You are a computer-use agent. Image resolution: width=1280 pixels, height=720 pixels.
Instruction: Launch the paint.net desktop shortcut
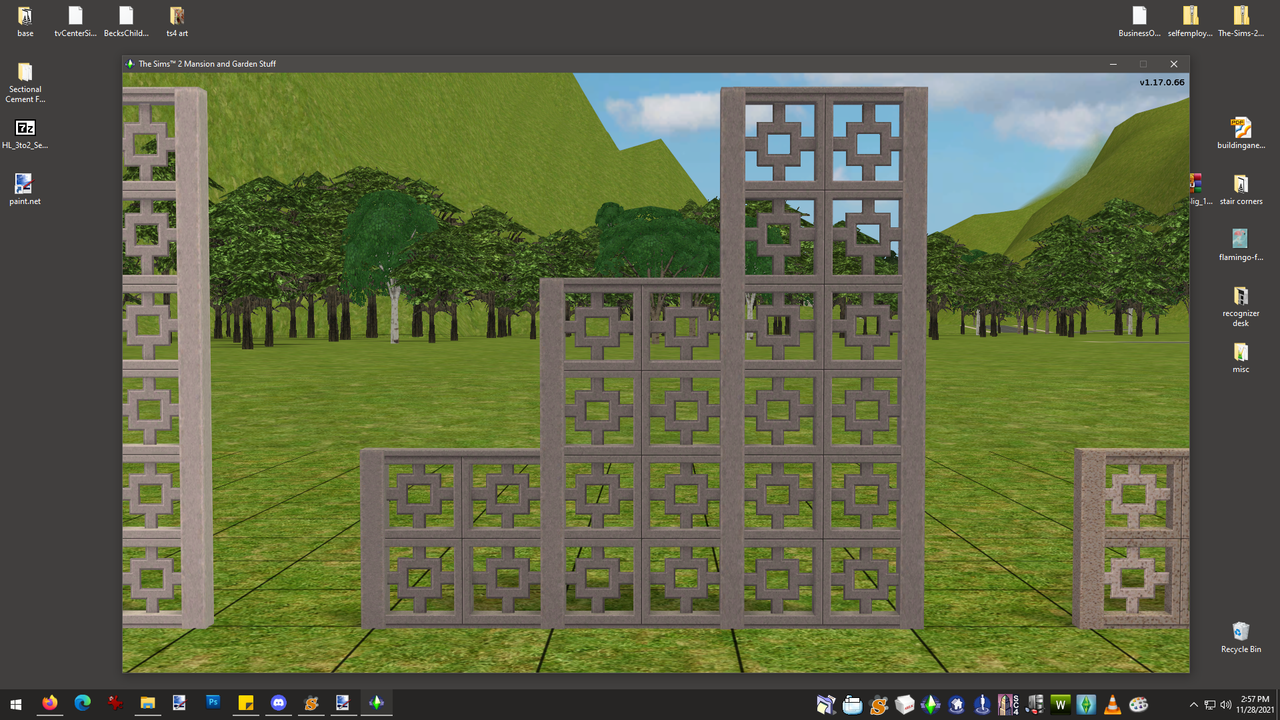pyautogui.click(x=25, y=190)
